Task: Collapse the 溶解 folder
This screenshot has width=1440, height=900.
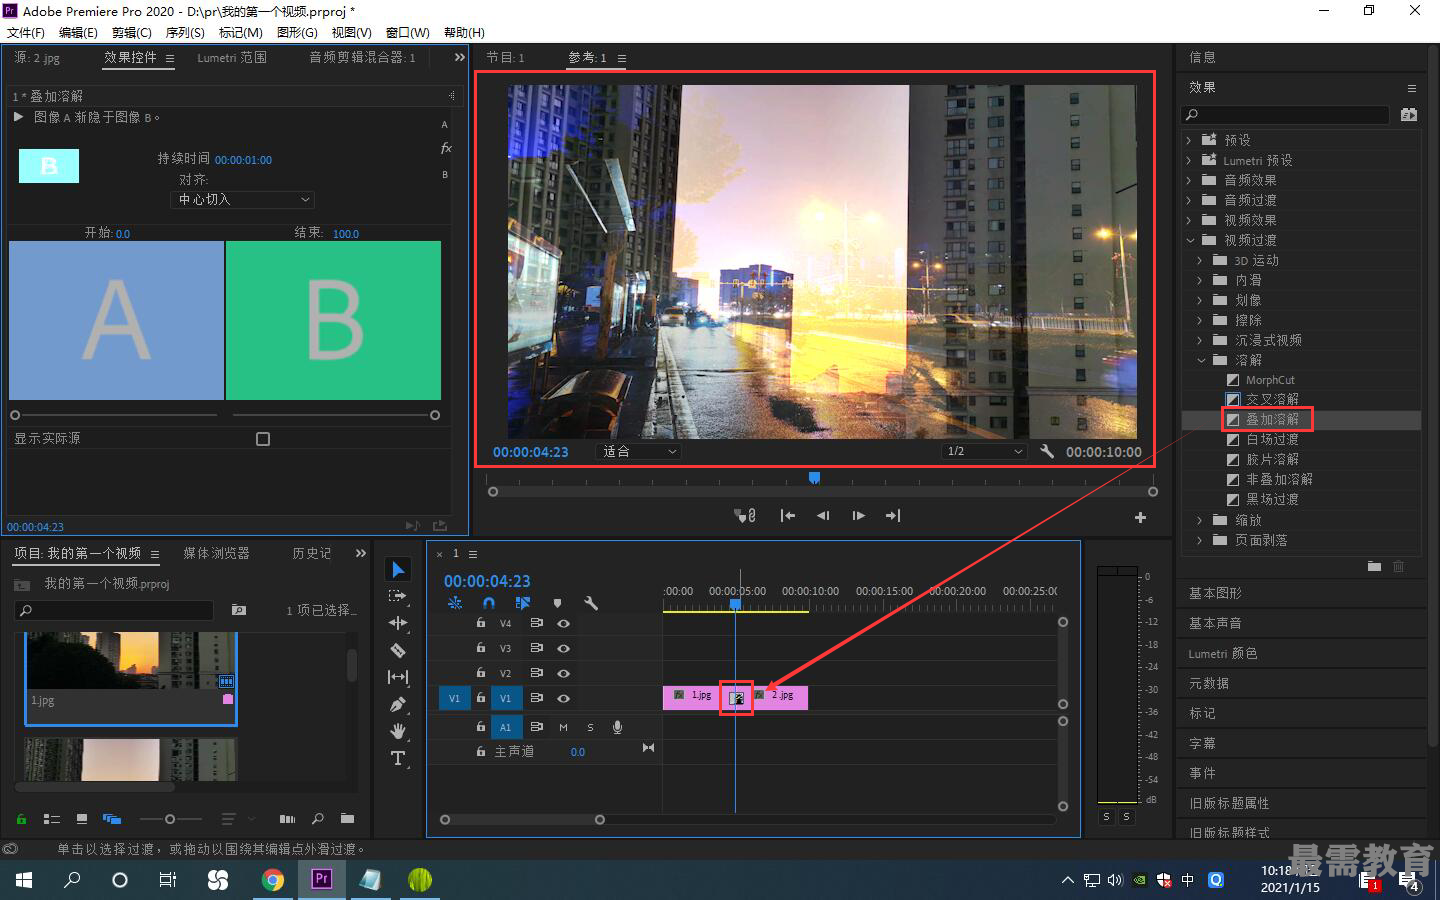Action: pyautogui.click(x=1201, y=360)
